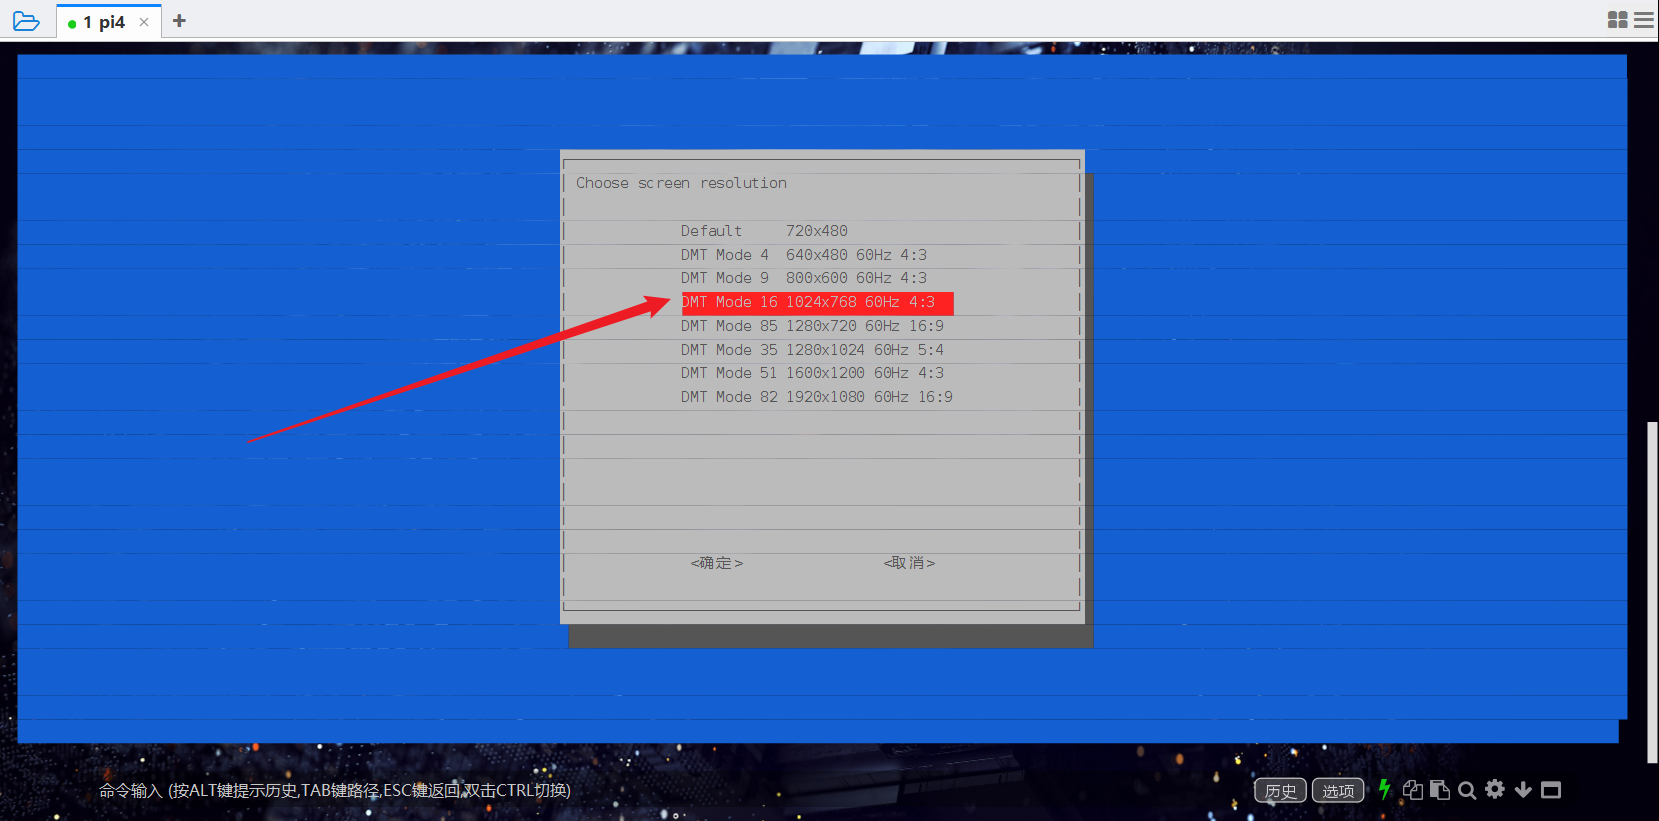This screenshot has height=821, width=1659.
Task: Open the folder icon at top left
Action: (26, 21)
